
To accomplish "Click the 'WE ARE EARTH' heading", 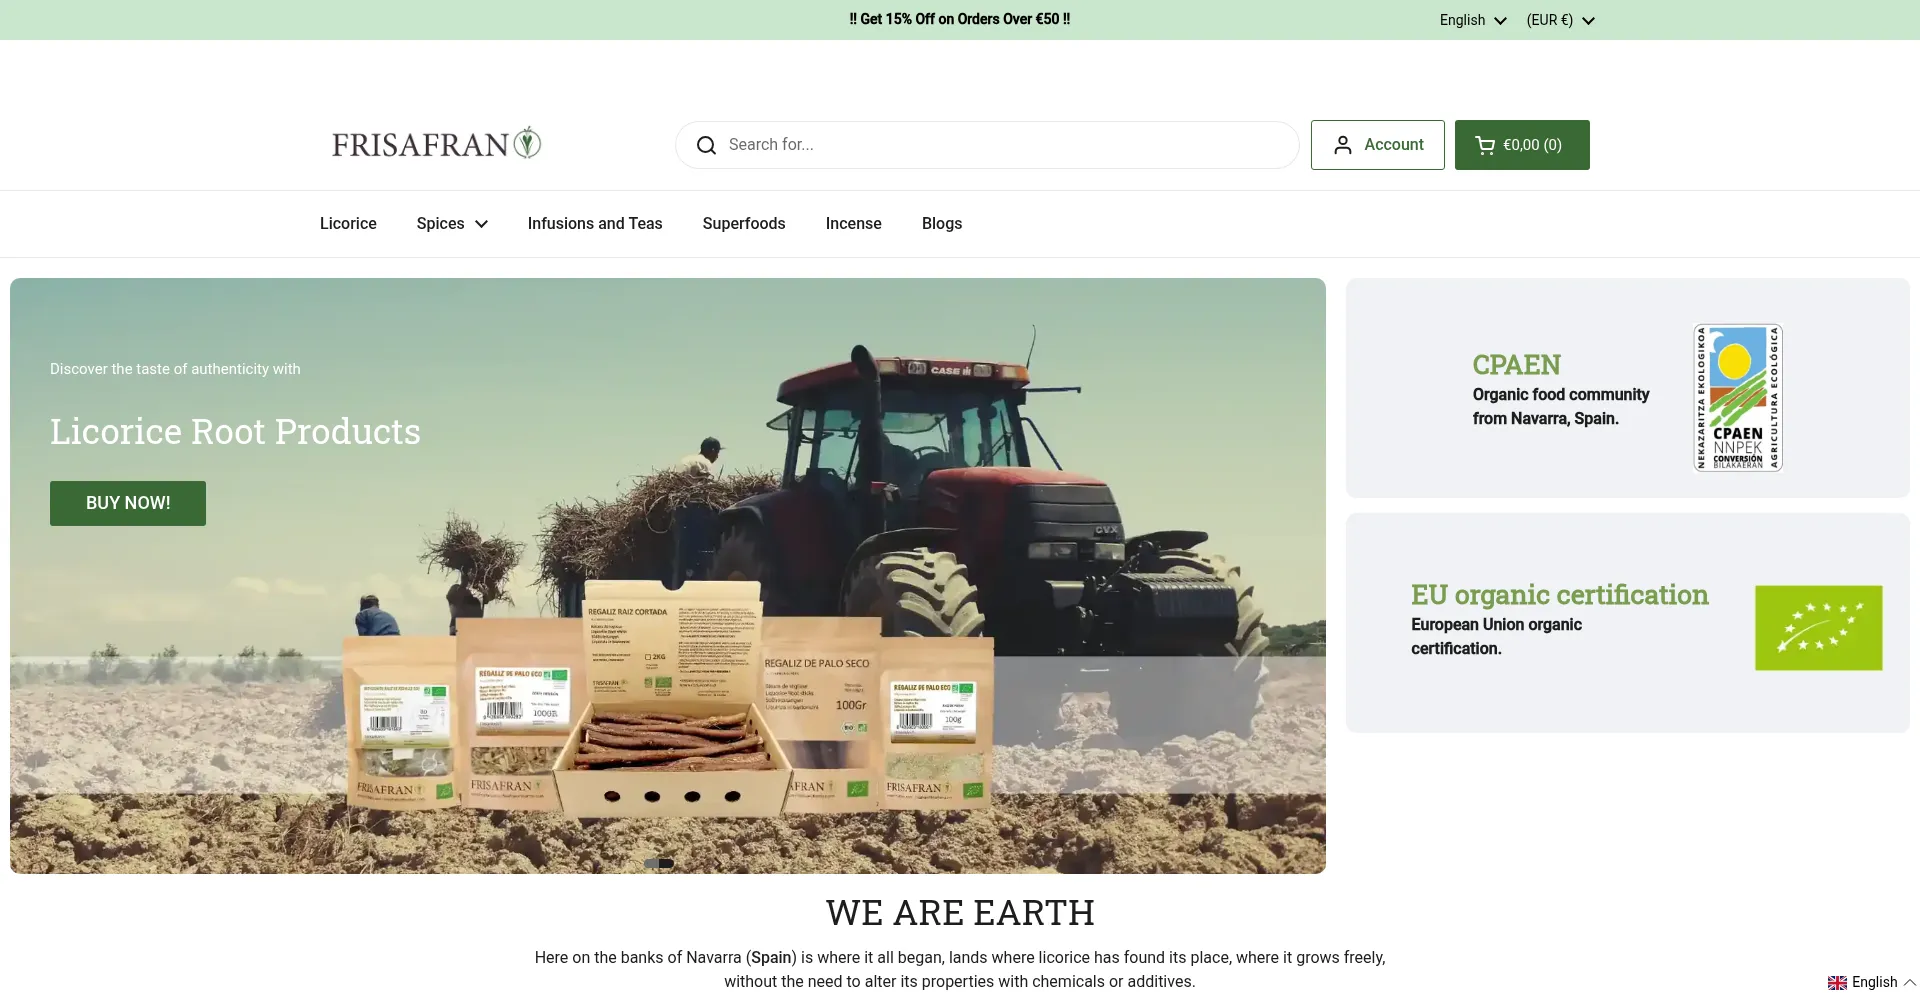I will point(960,913).
